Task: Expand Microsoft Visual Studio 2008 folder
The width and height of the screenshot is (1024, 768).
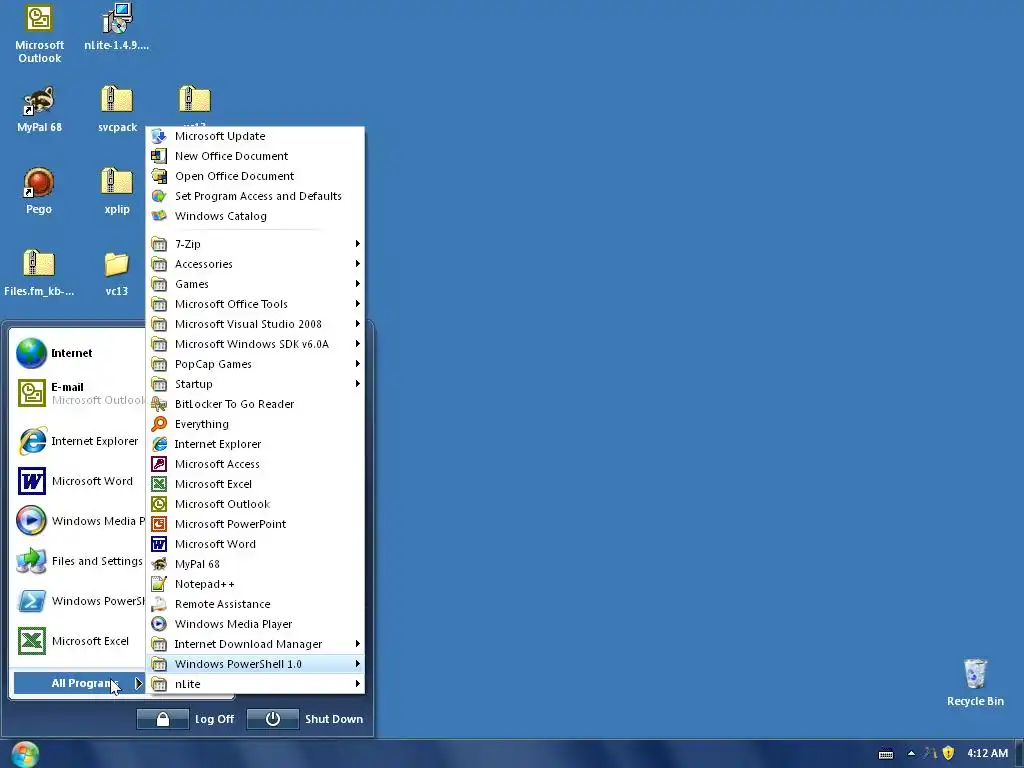Action: (x=255, y=324)
